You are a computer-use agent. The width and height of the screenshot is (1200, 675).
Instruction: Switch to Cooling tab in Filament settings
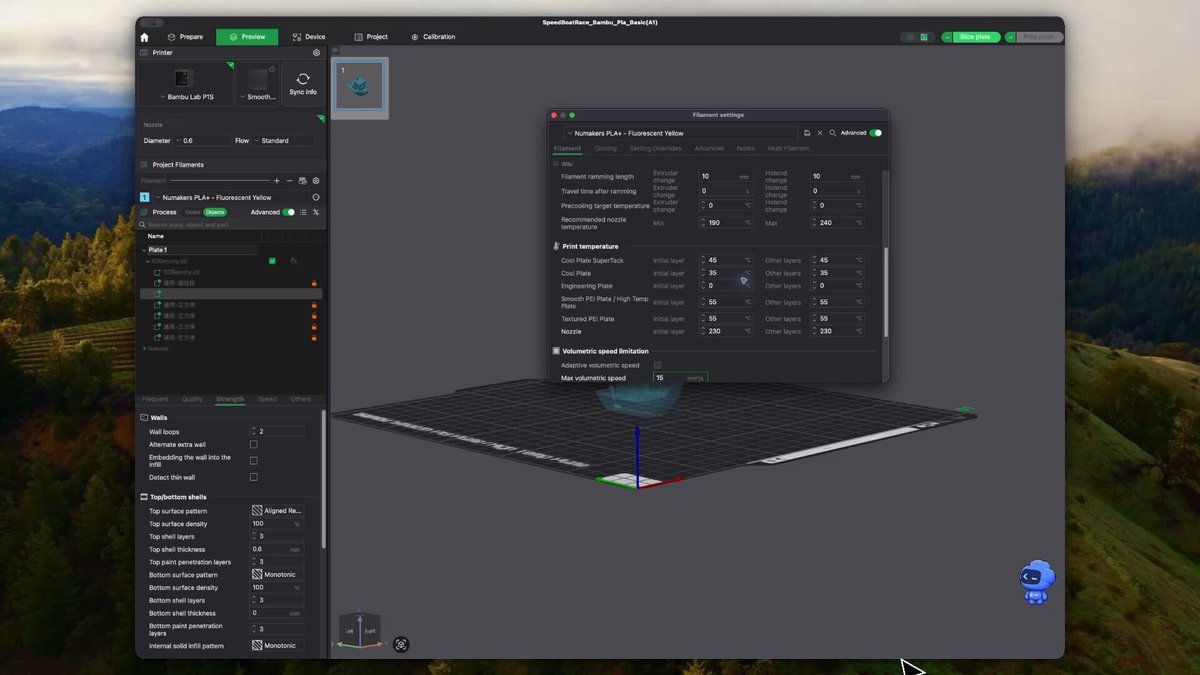point(606,148)
